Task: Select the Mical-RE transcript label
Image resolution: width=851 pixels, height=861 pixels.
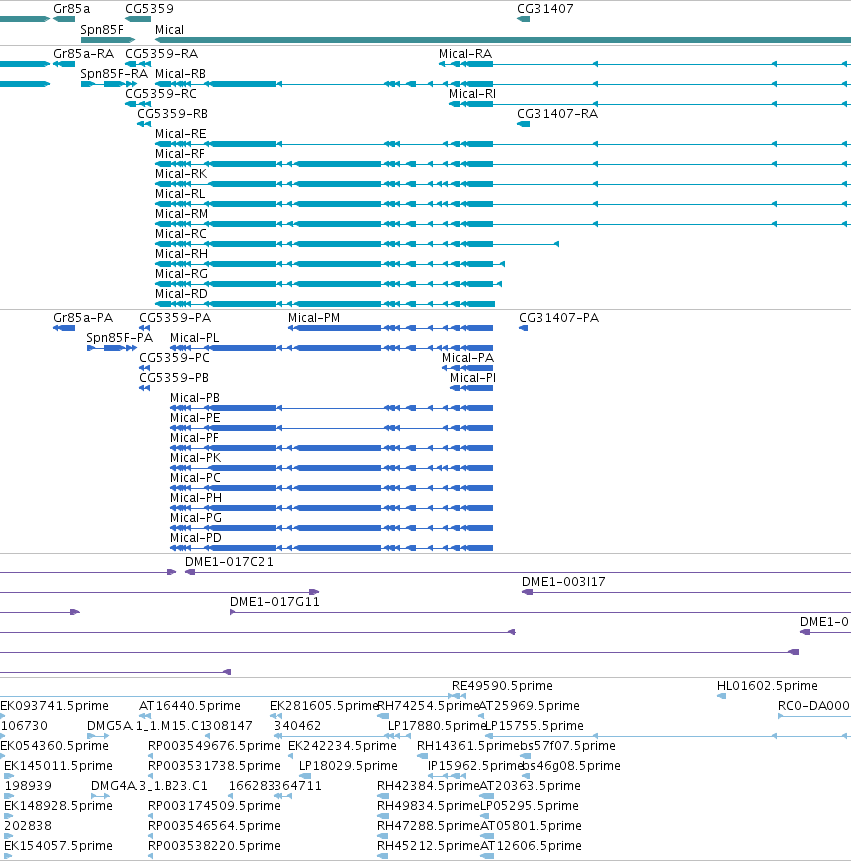Action: [x=181, y=134]
